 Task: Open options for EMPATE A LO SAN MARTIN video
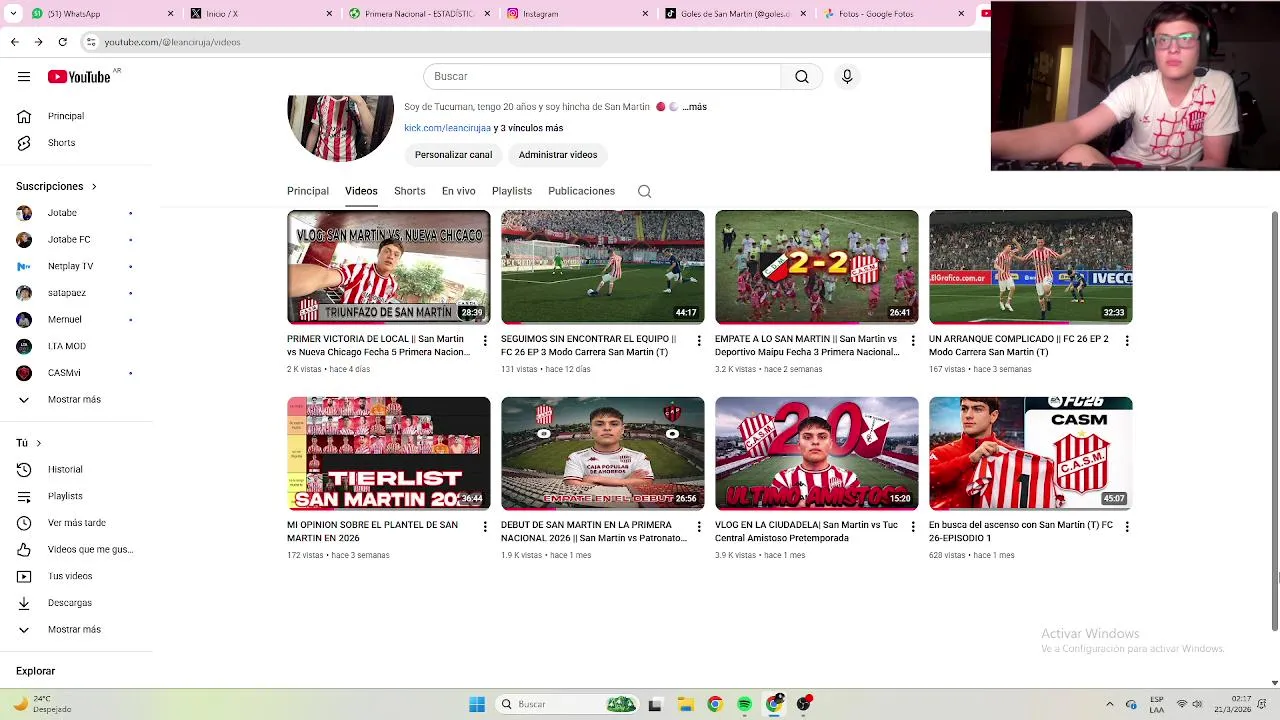913,341
